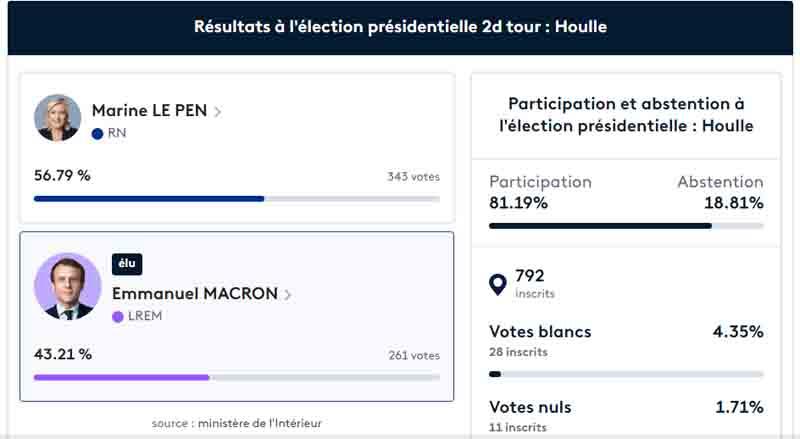The height and width of the screenshot is (439, 800).
Task: Click Emmanuel Macron's portrait photo
Action: tap(67, 286)
